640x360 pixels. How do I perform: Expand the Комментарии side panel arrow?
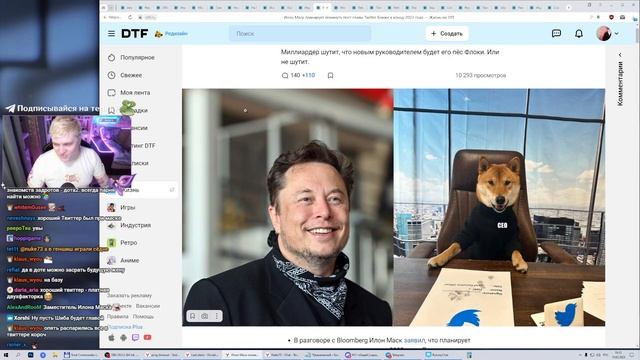(620, 55)
